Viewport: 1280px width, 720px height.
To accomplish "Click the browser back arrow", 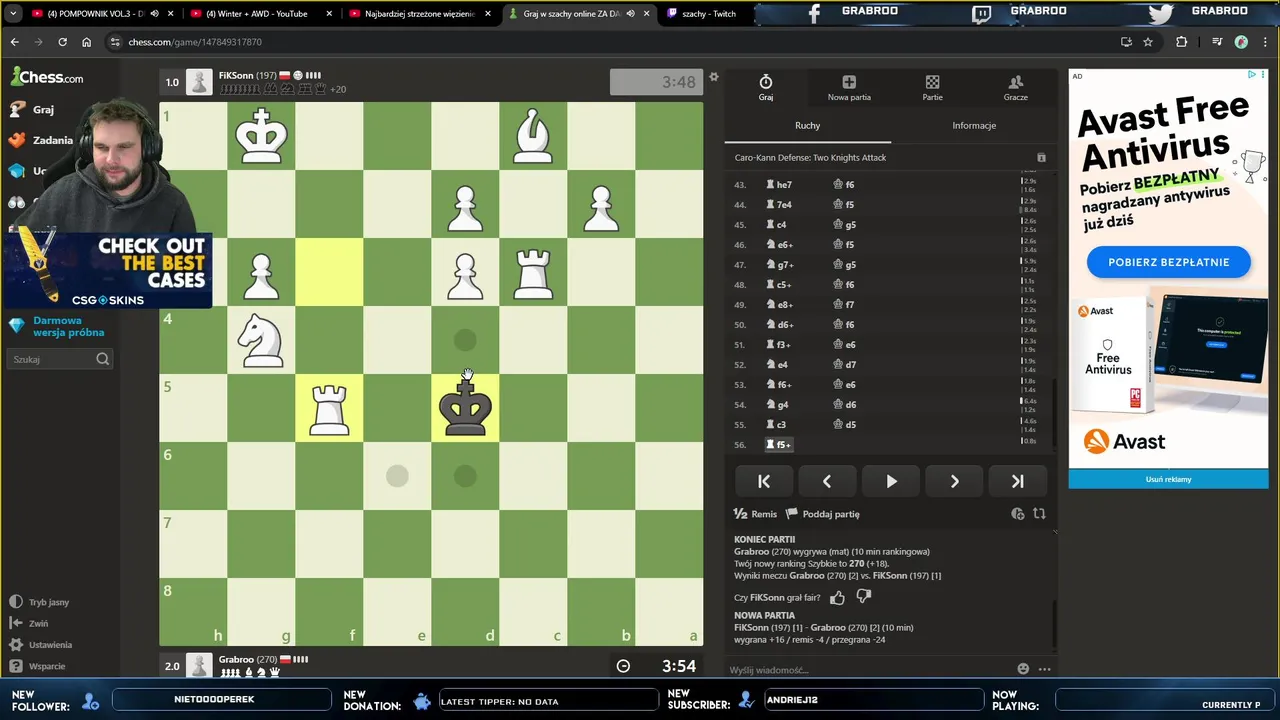I will (x=14, y=42).
